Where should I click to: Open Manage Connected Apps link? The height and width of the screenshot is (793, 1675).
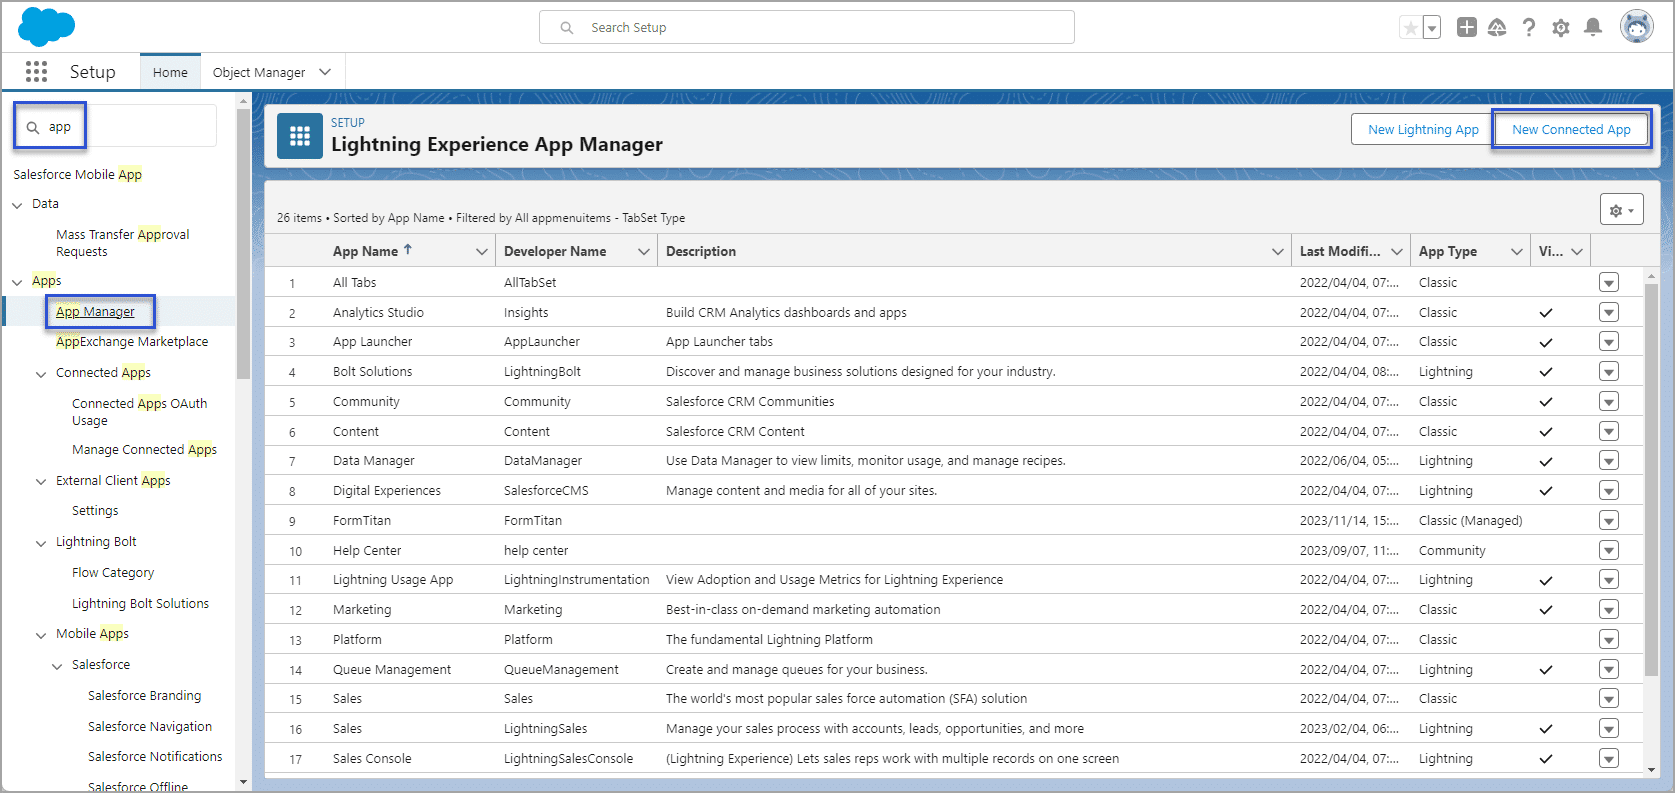tap(144, 449)
